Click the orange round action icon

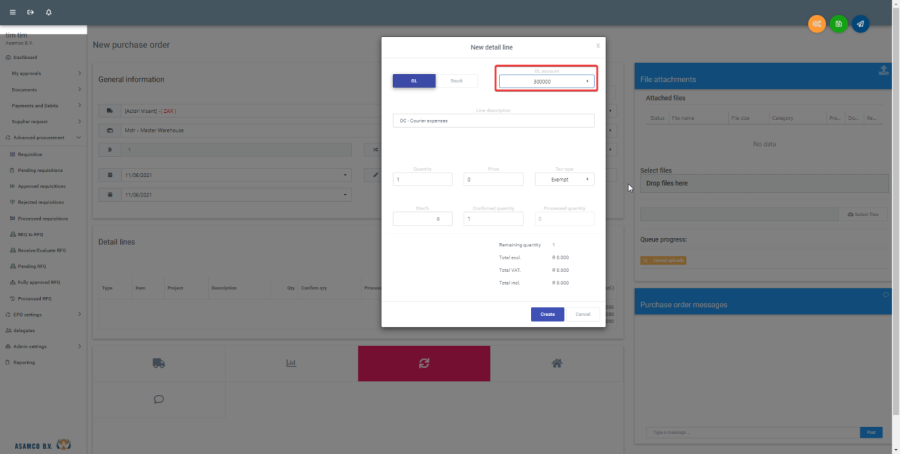pos(817,23)
